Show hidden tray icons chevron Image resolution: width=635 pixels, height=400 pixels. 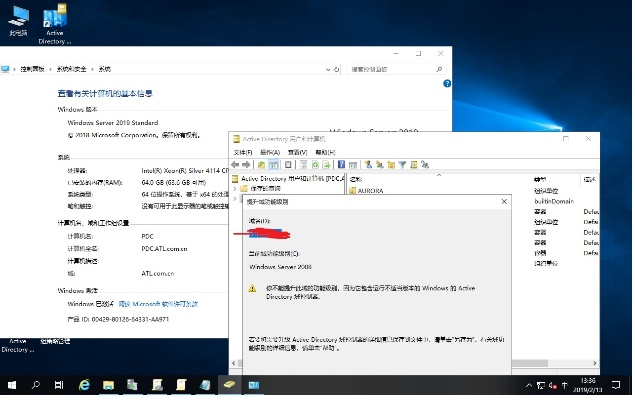[529, 385]
